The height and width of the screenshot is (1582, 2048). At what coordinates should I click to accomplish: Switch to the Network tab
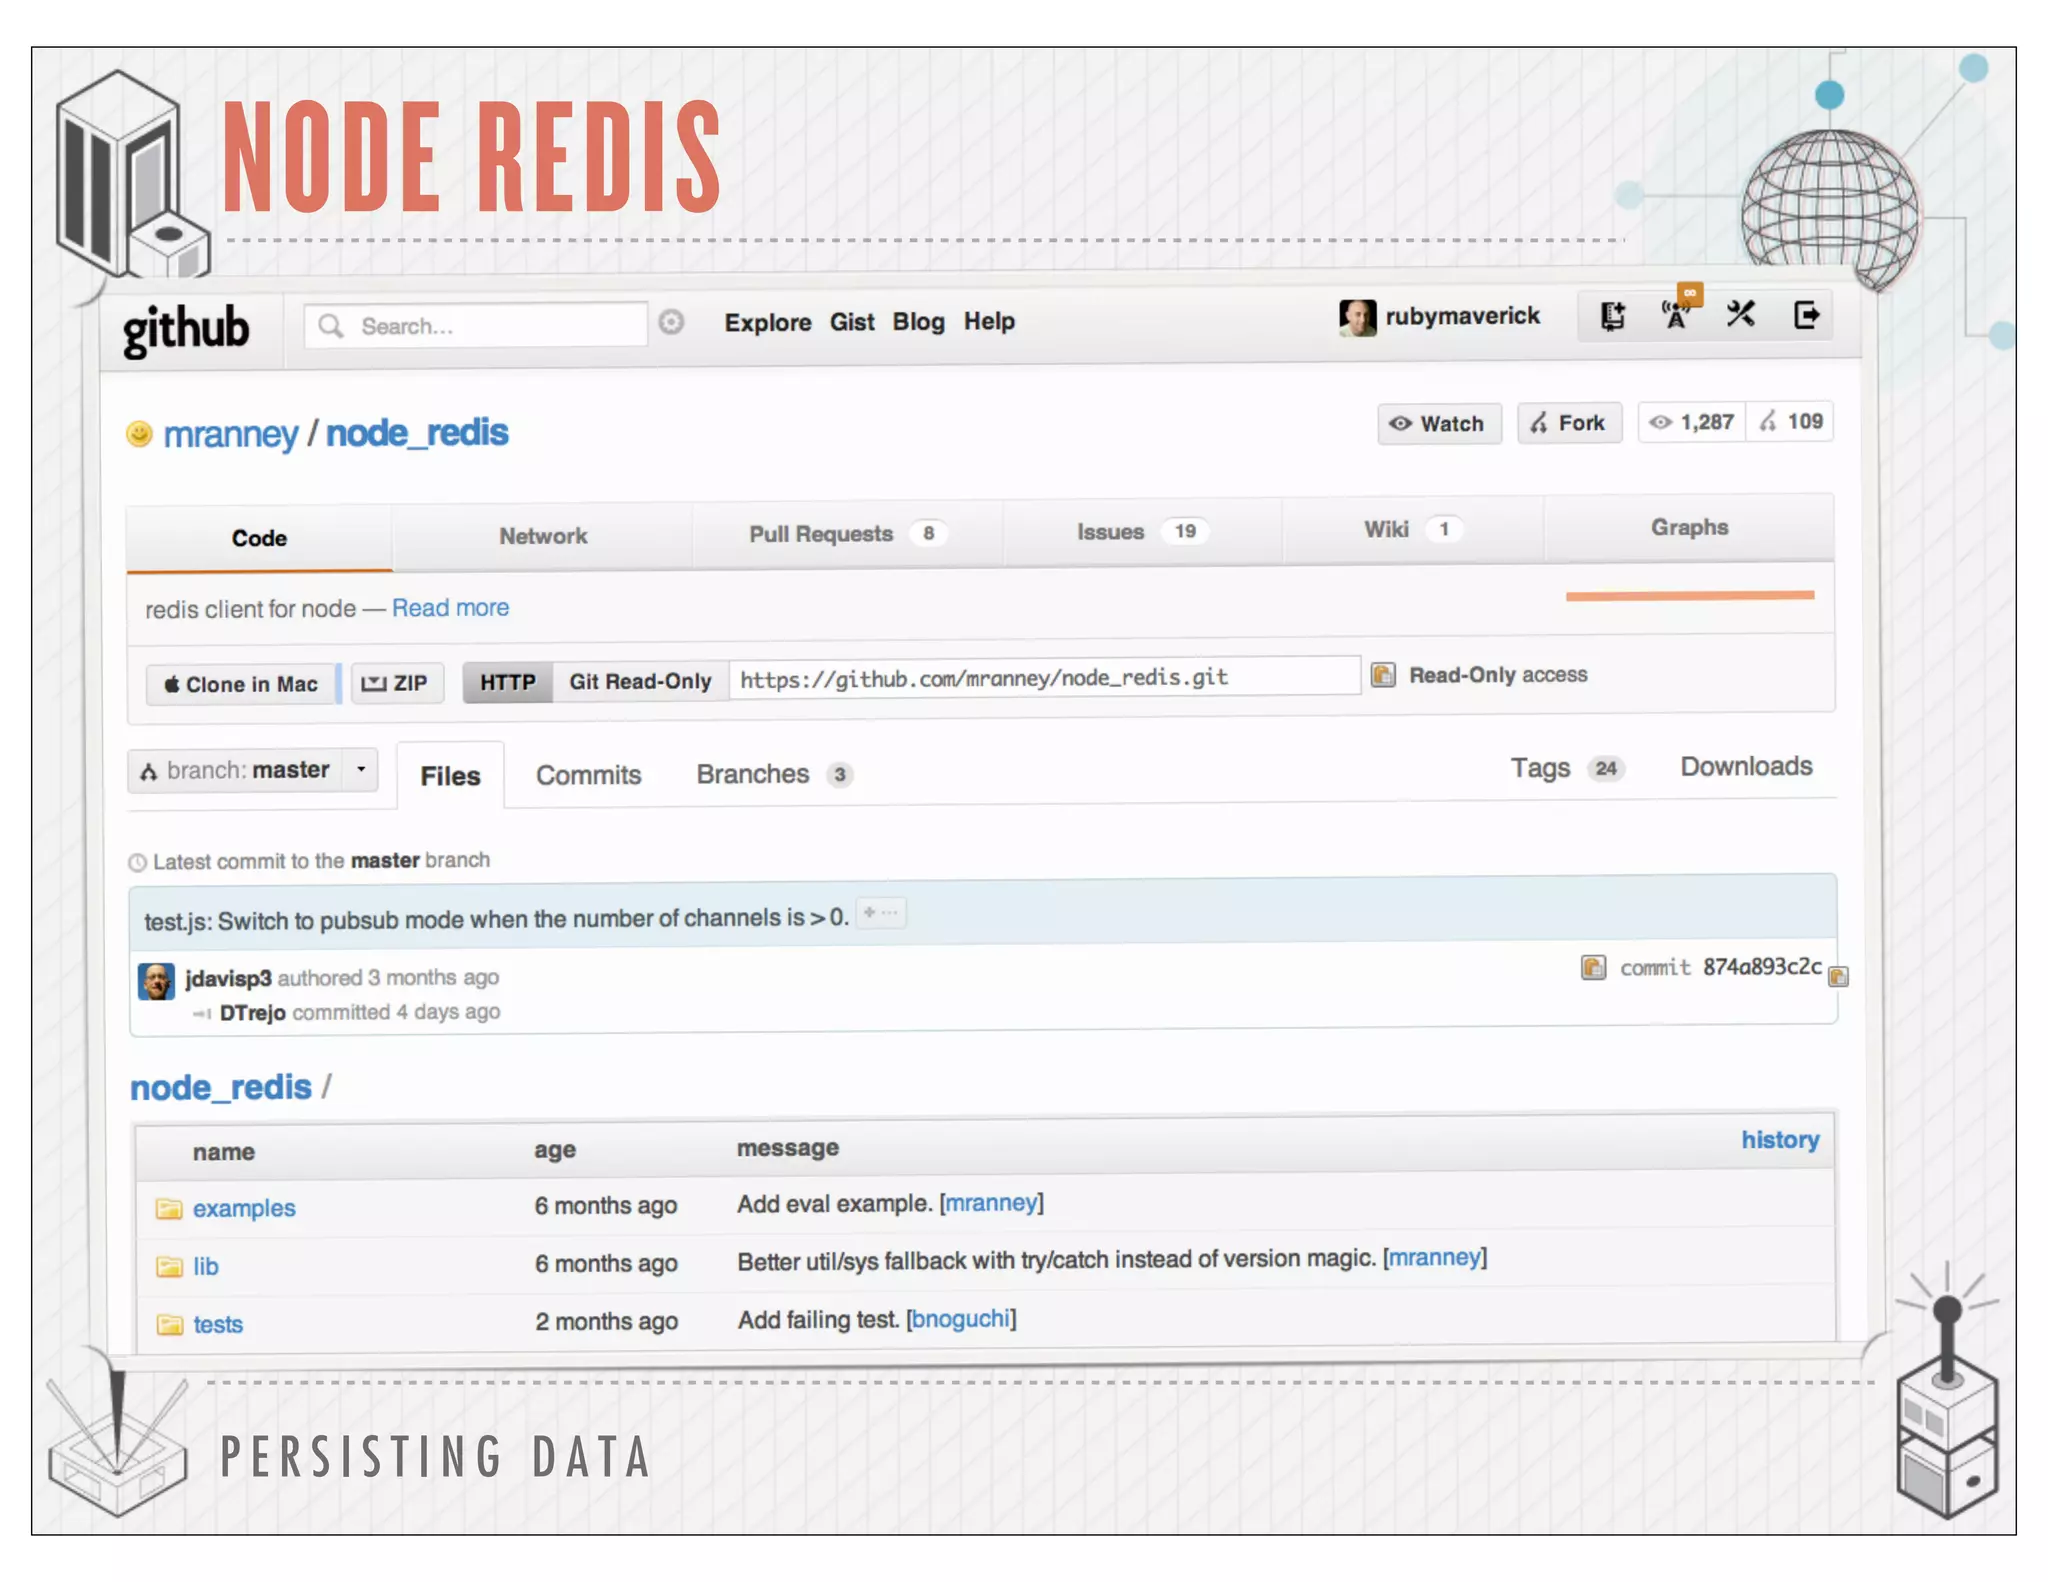point(543,537)
